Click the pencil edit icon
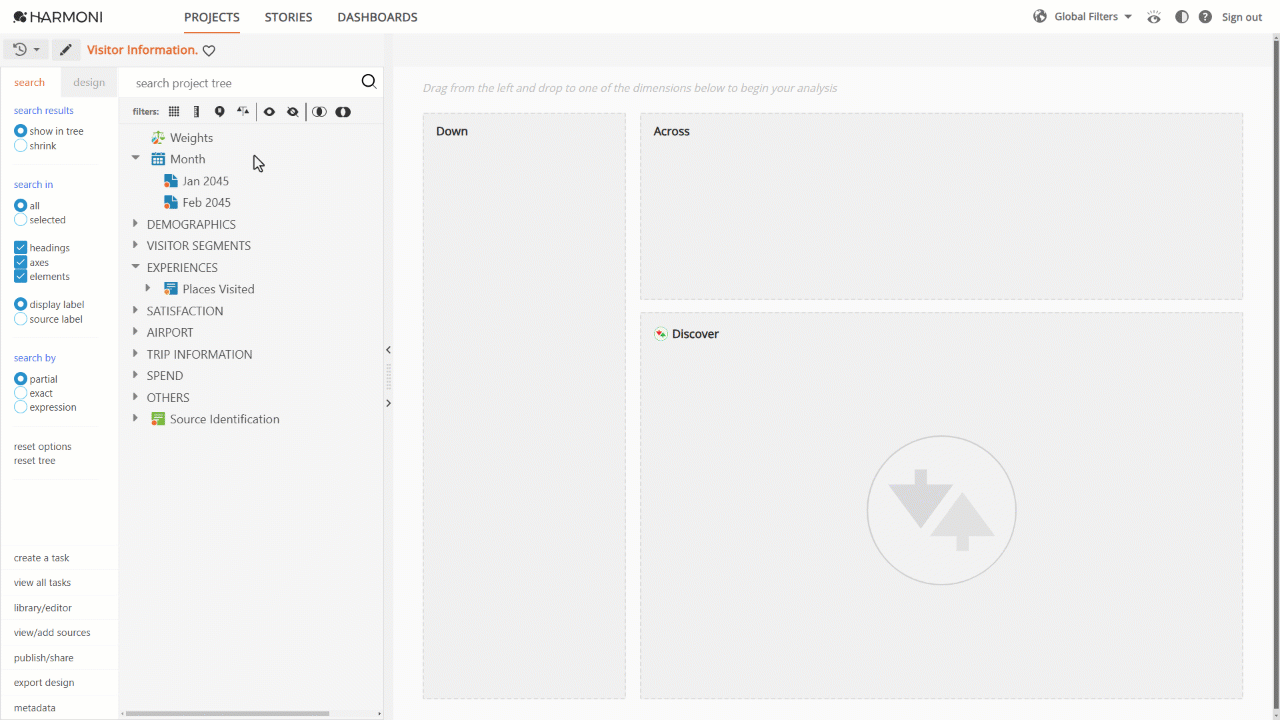 tap(66, 50)
